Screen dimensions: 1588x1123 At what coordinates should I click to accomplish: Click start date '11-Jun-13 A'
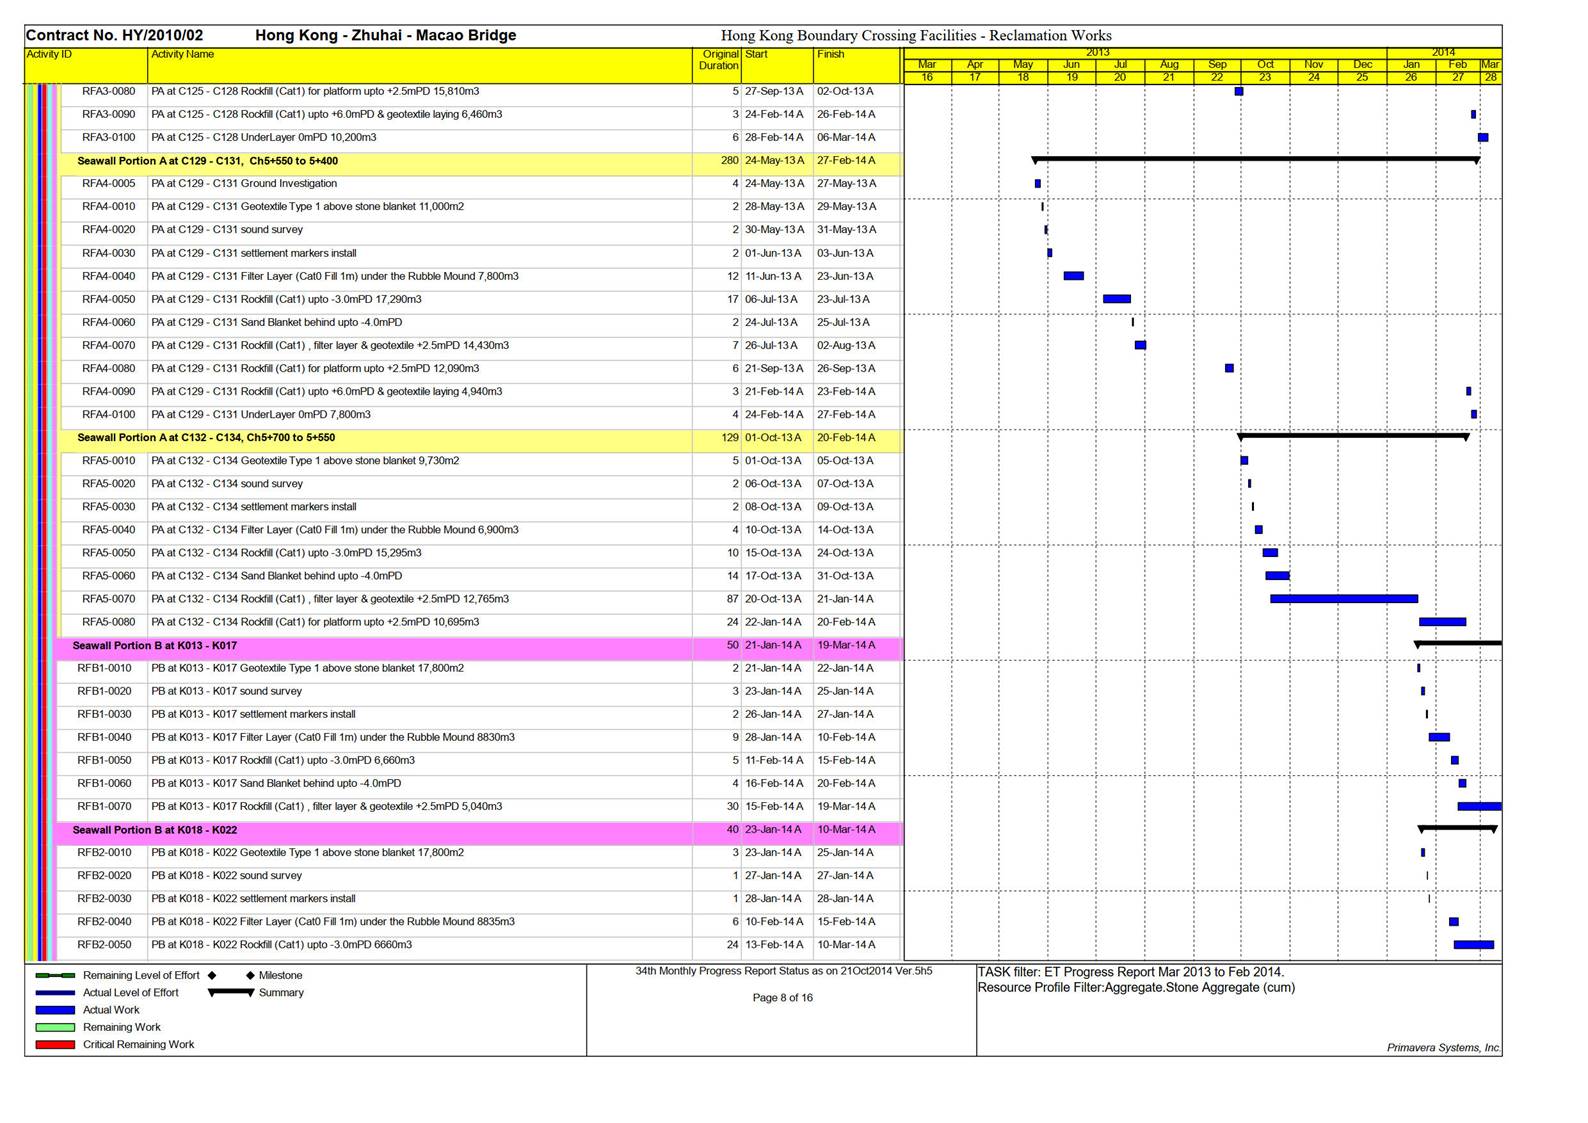coord(773,276)
